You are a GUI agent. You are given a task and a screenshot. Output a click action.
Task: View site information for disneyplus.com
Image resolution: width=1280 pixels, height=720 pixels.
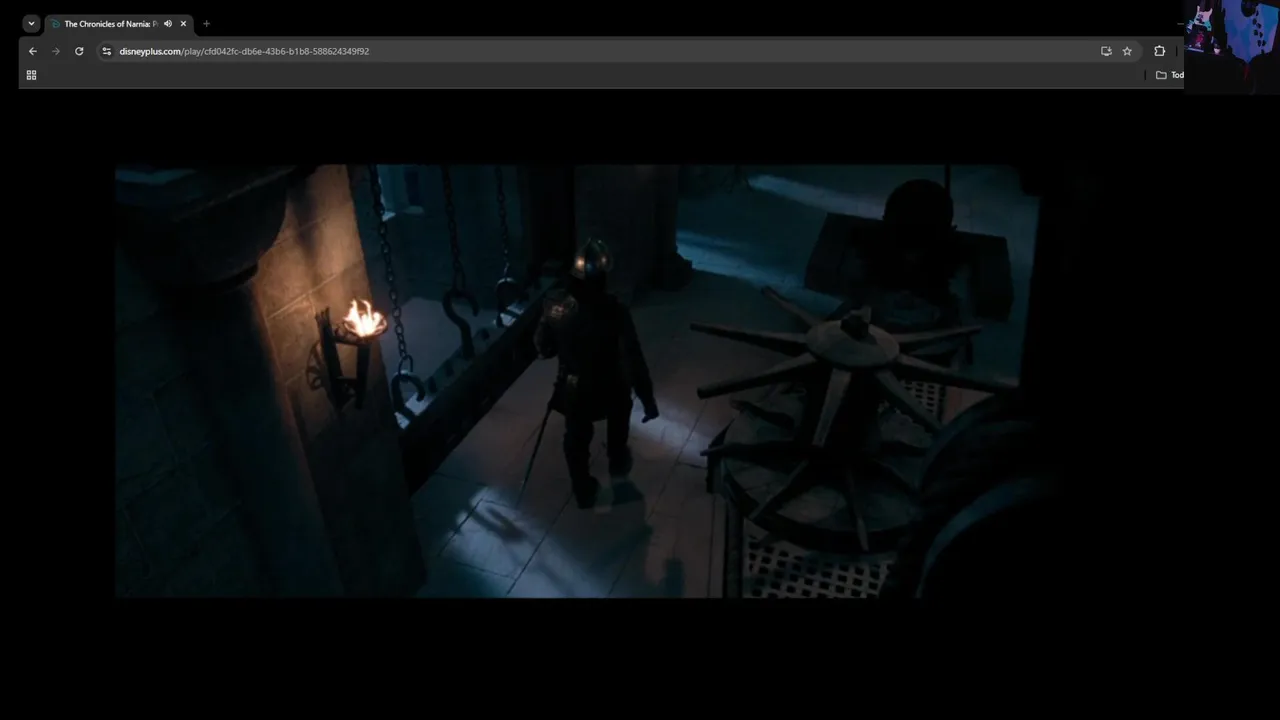pyautogui.click(x=107, y=51)
